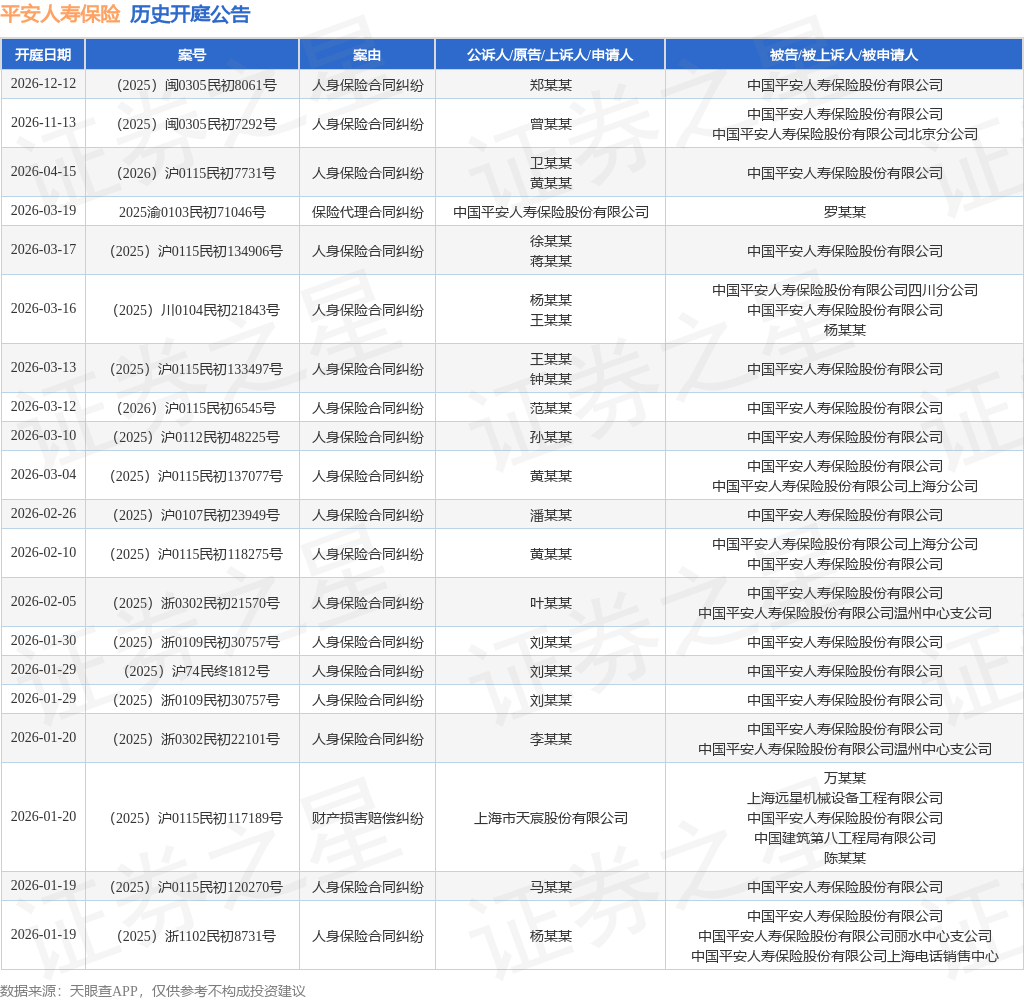Click date 2026-02-10
Screen dimensions: 1024x1000
click(x=43, y=553)
